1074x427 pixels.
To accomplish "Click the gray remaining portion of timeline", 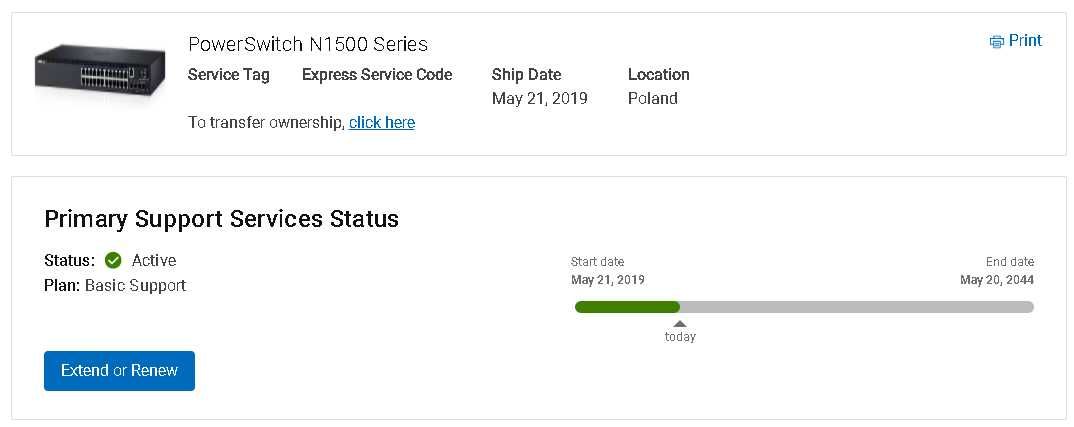I will [856, 307].
